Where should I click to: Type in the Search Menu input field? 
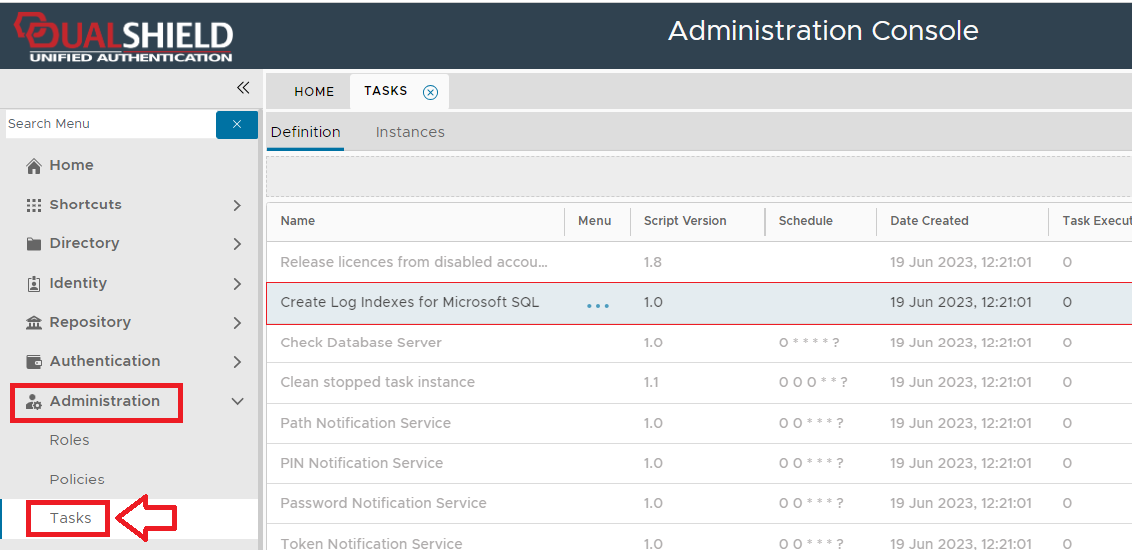pyautogui.click(x=108, y=124)
